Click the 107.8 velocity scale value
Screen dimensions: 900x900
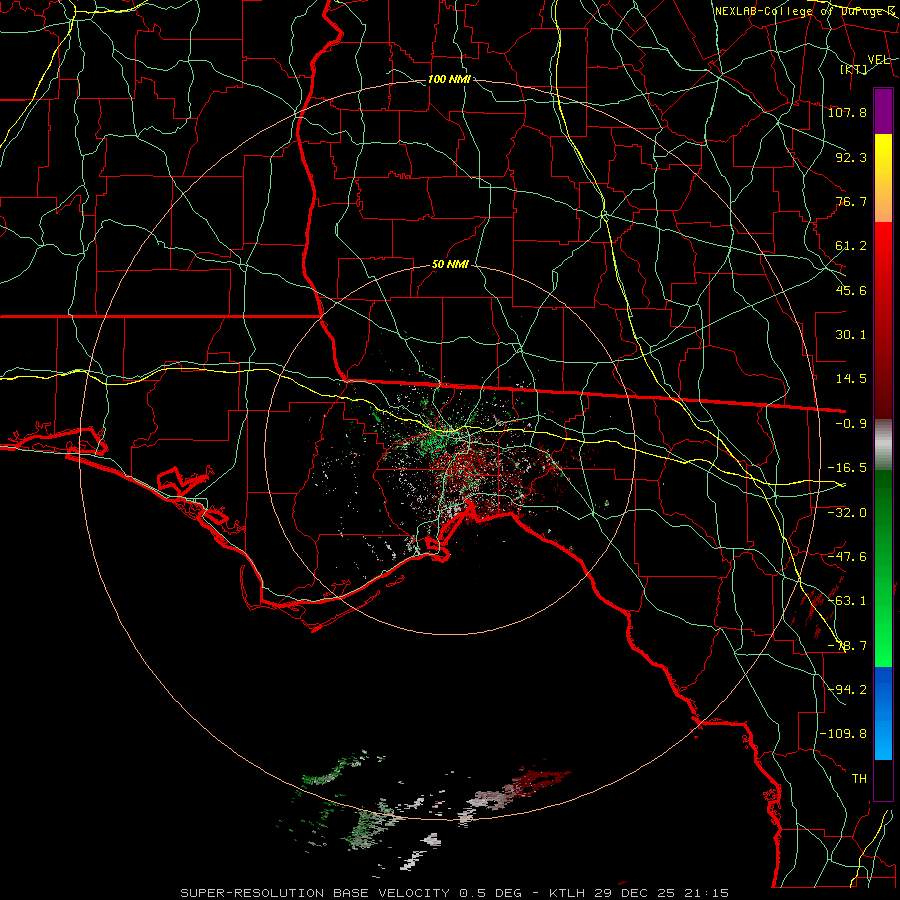(x=847, y=112)
